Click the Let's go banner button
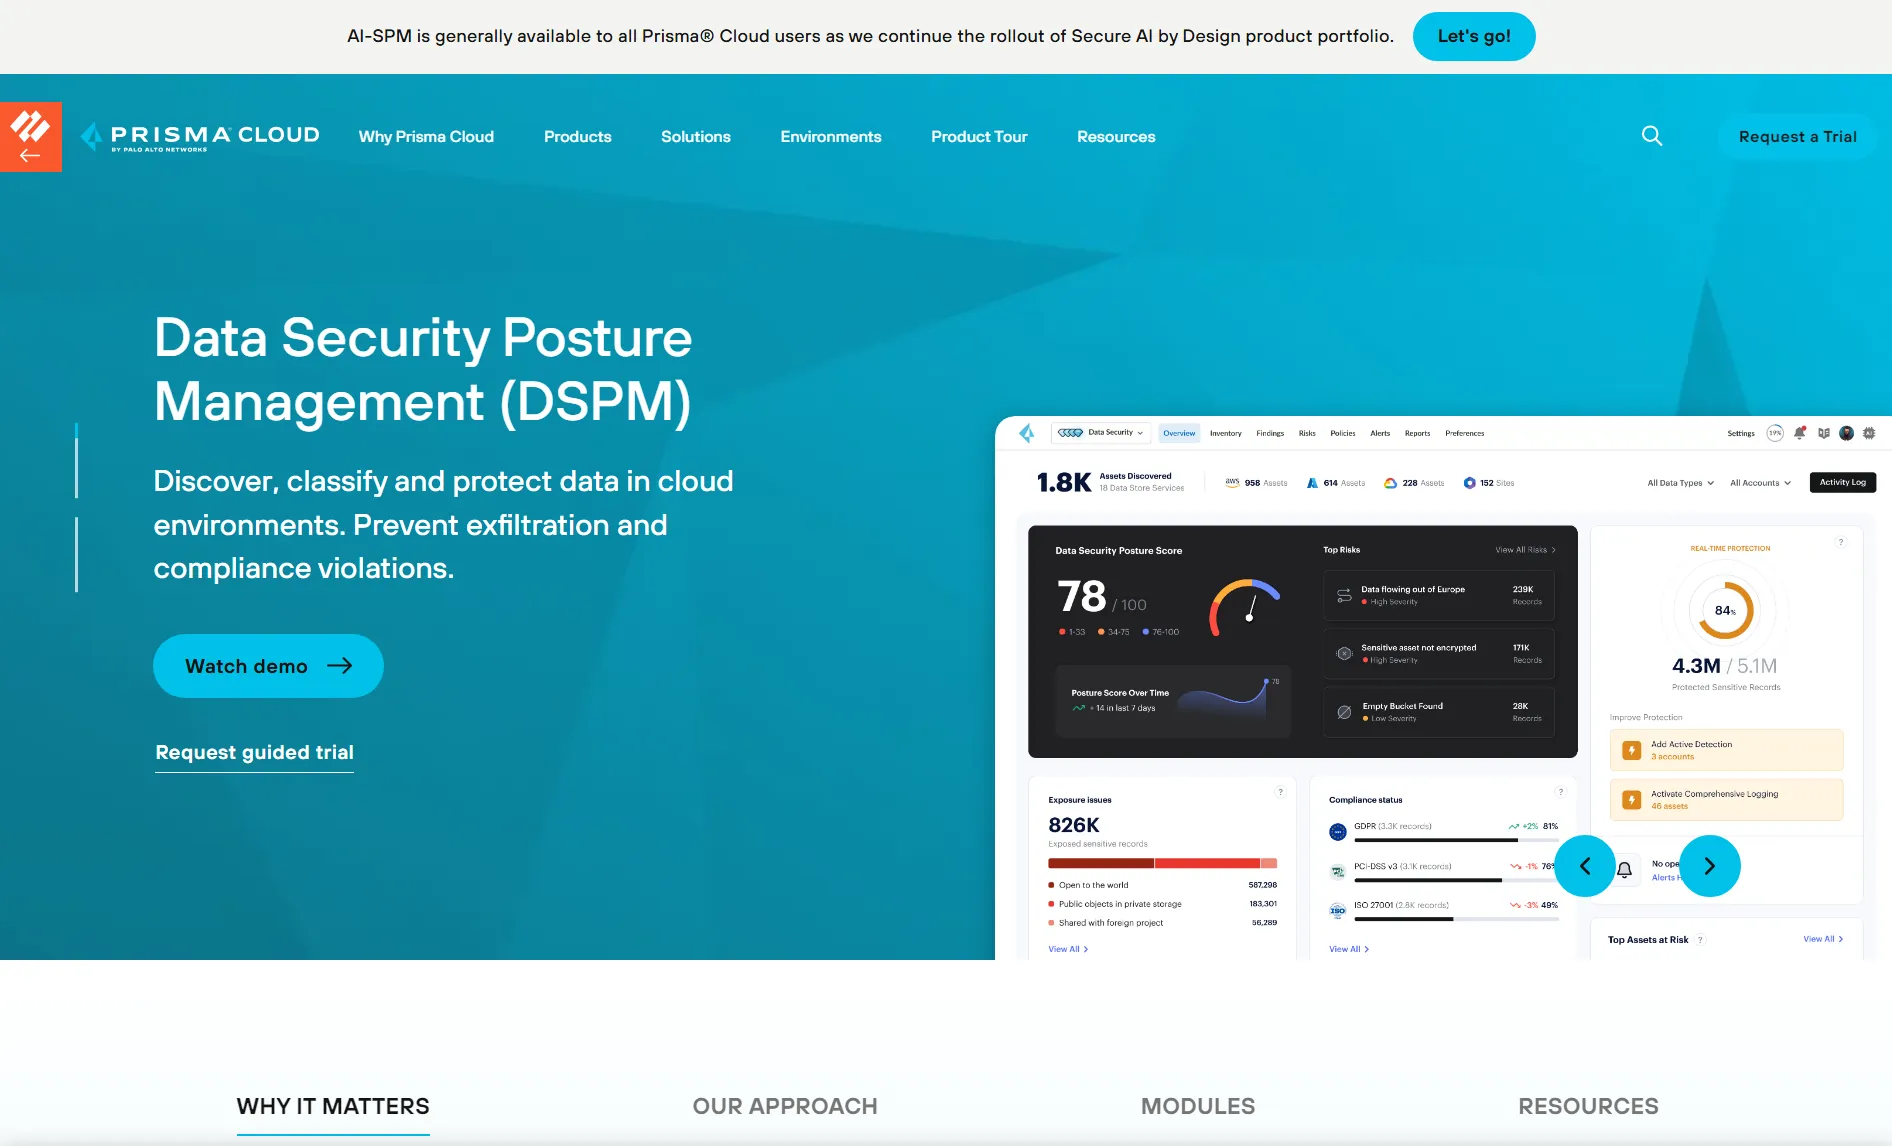 [x=1473, y=36]
